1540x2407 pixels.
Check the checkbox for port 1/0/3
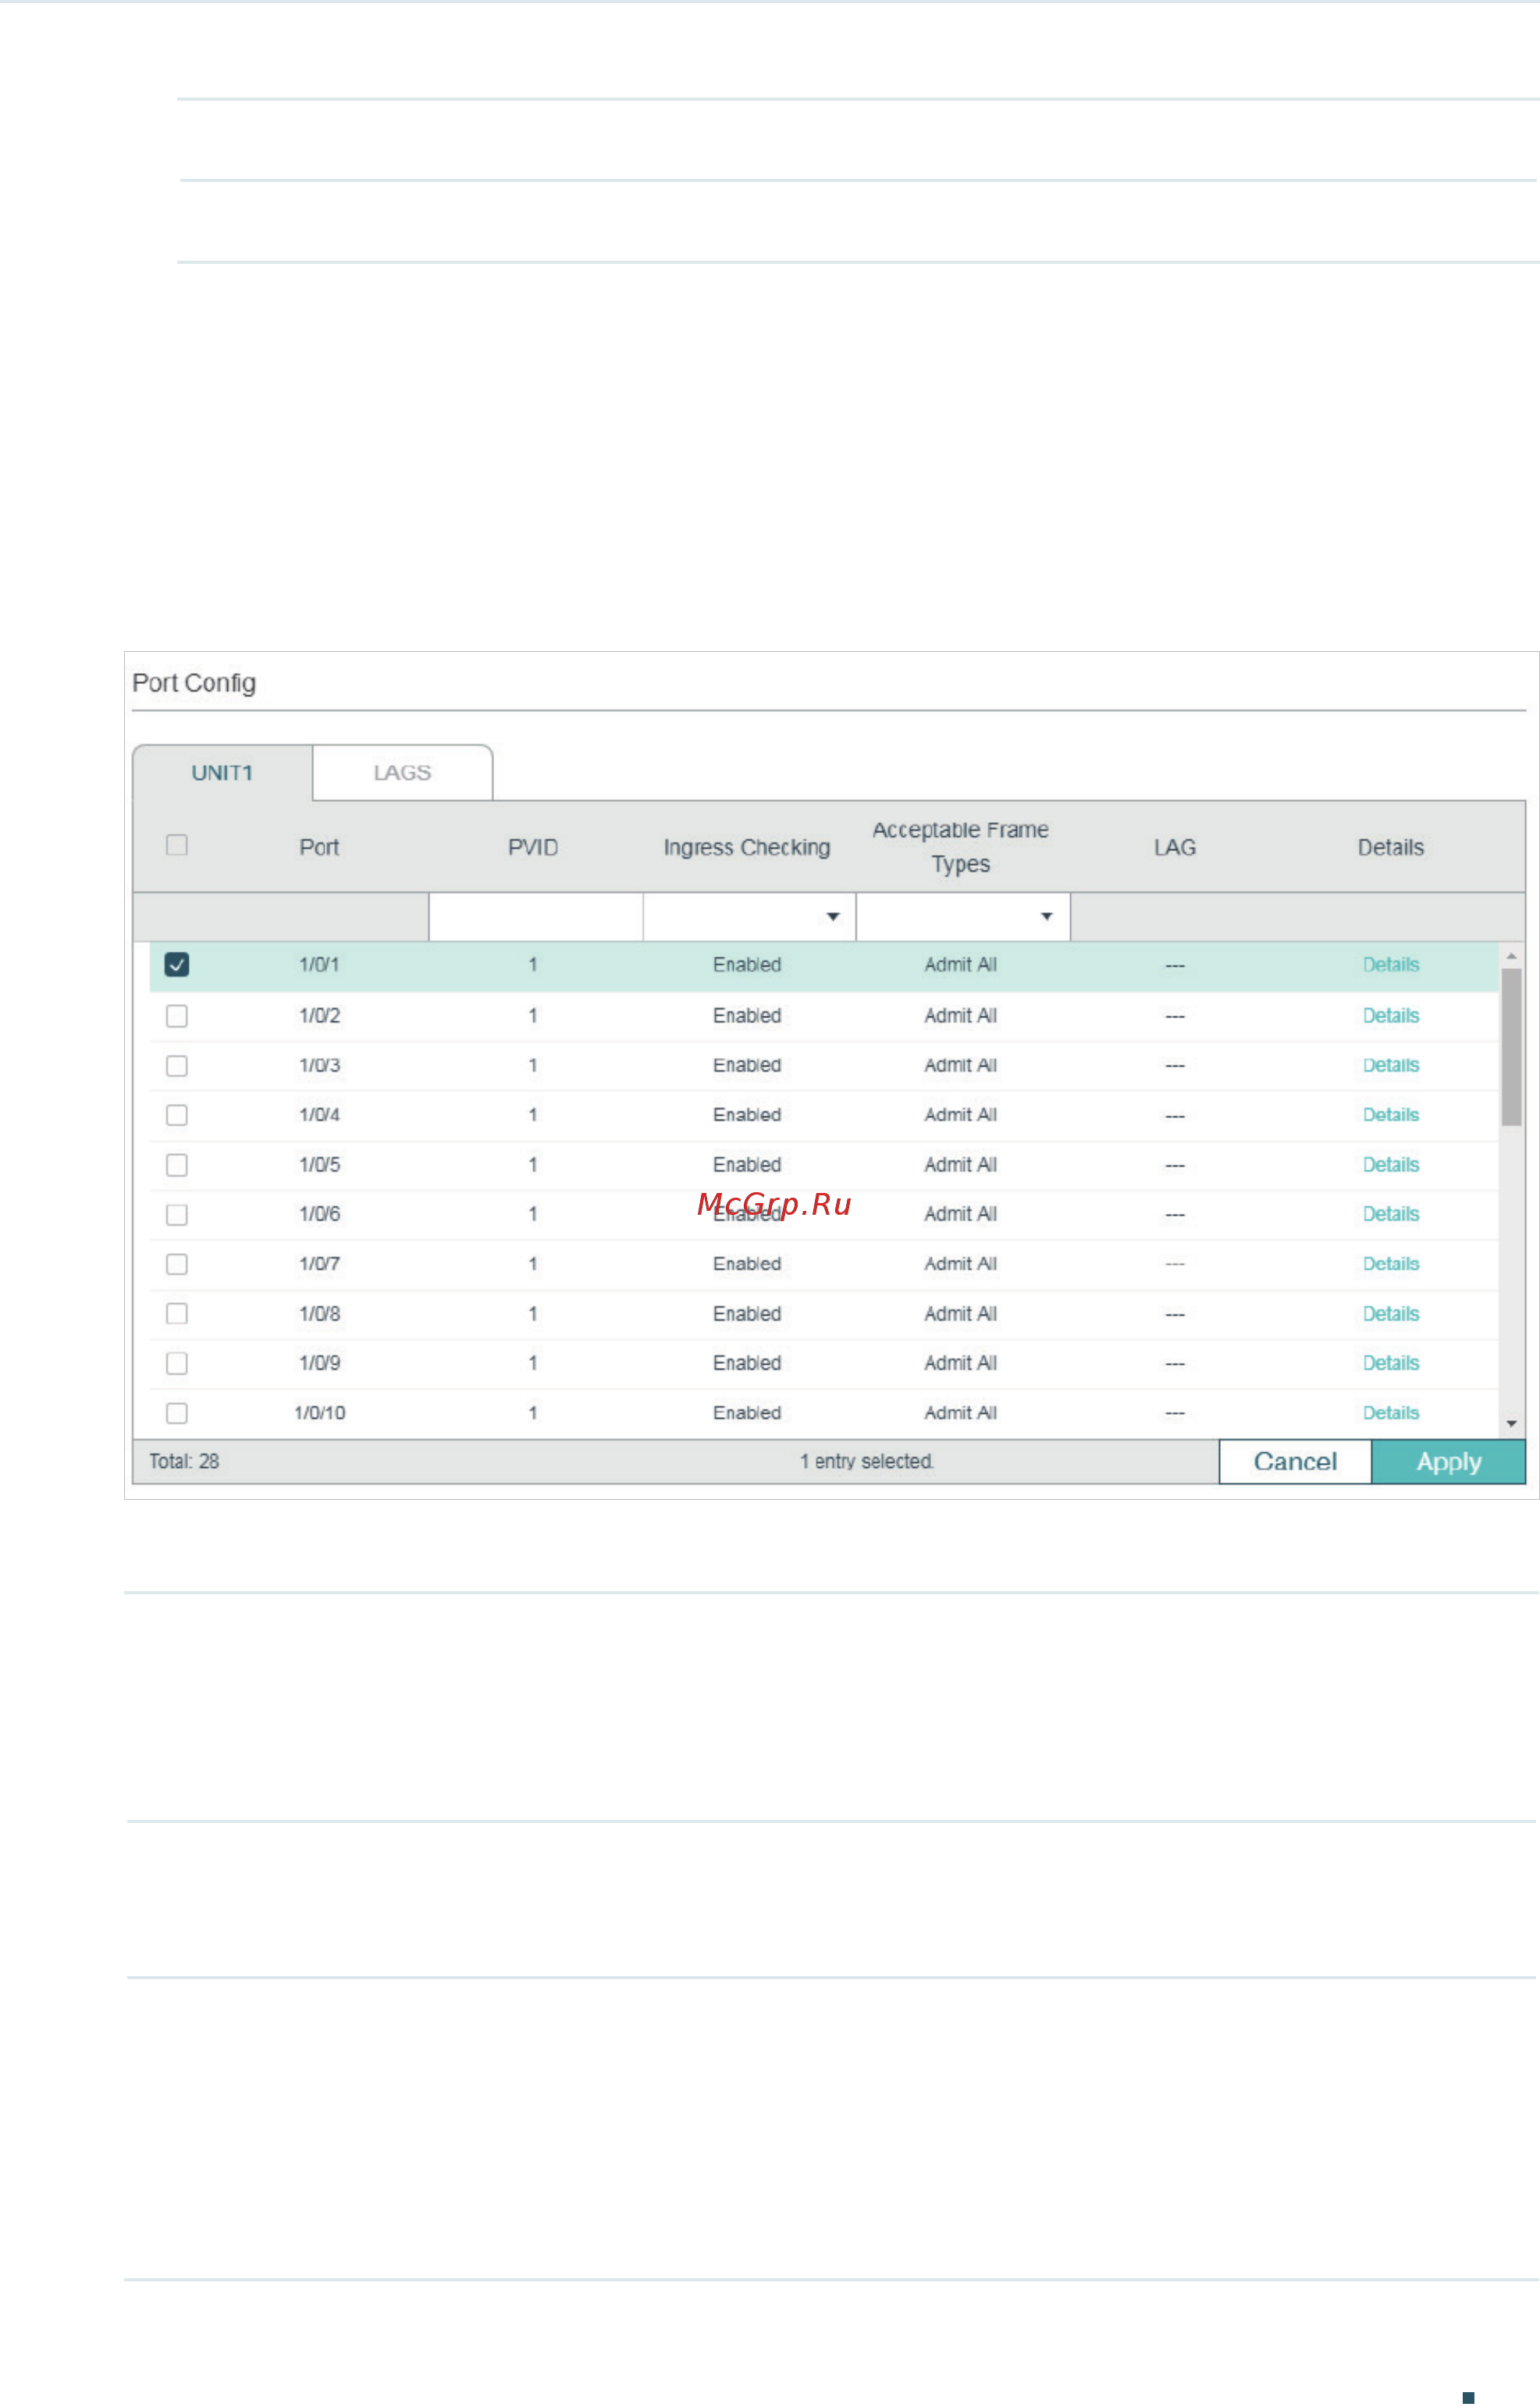177,1066
